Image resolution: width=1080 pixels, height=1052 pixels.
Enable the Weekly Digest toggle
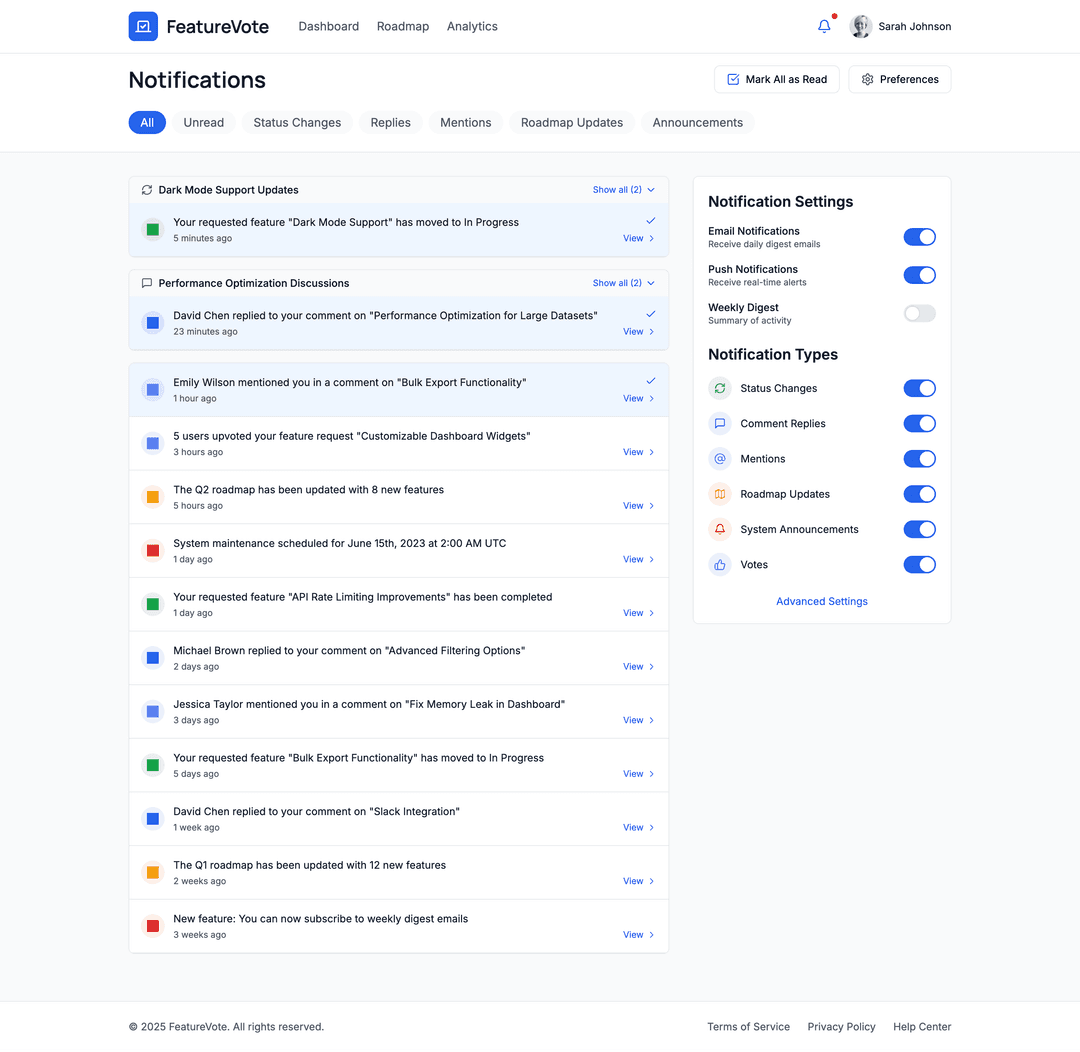tap(919, 313)
